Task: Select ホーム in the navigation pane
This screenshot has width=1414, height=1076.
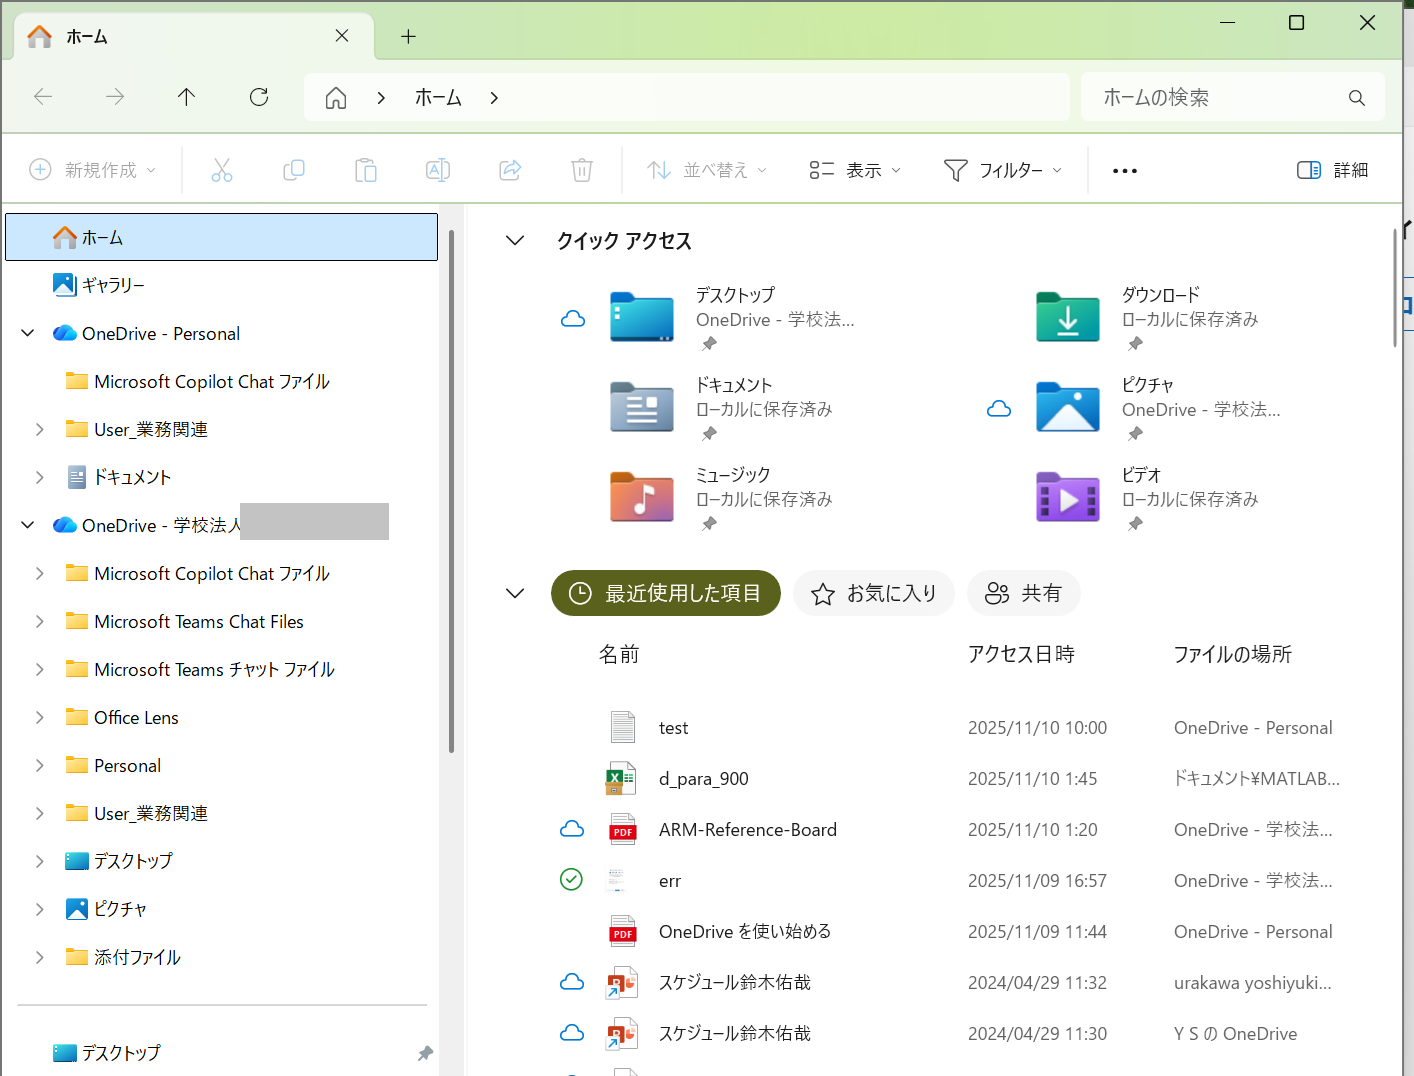Action: [x=222, y=237]
